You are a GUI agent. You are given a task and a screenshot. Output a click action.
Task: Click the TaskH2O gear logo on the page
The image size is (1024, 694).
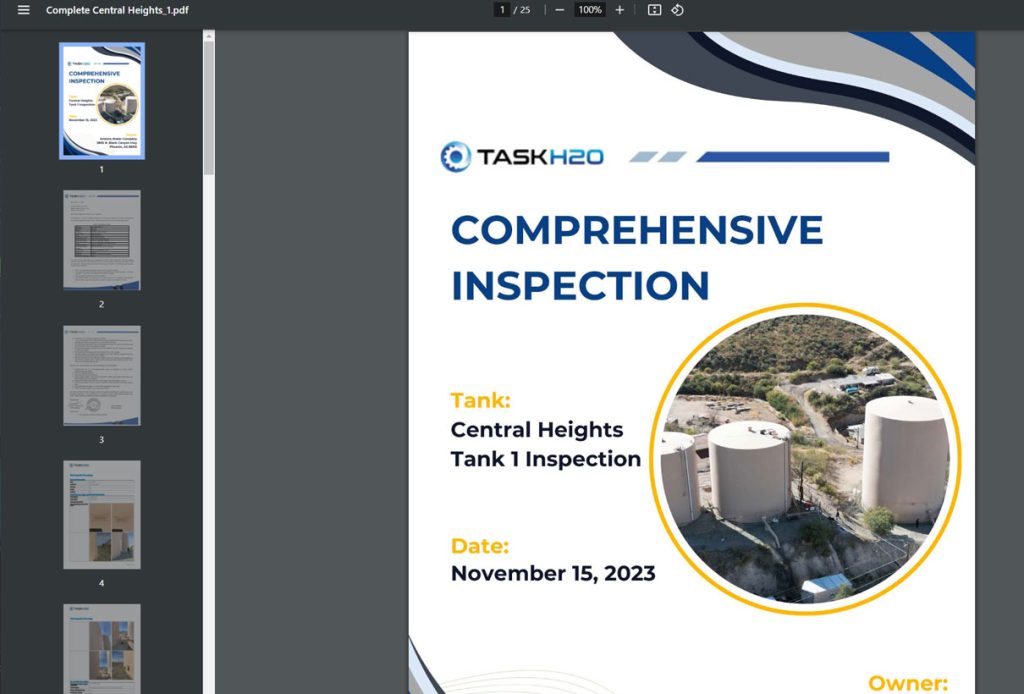456,157
